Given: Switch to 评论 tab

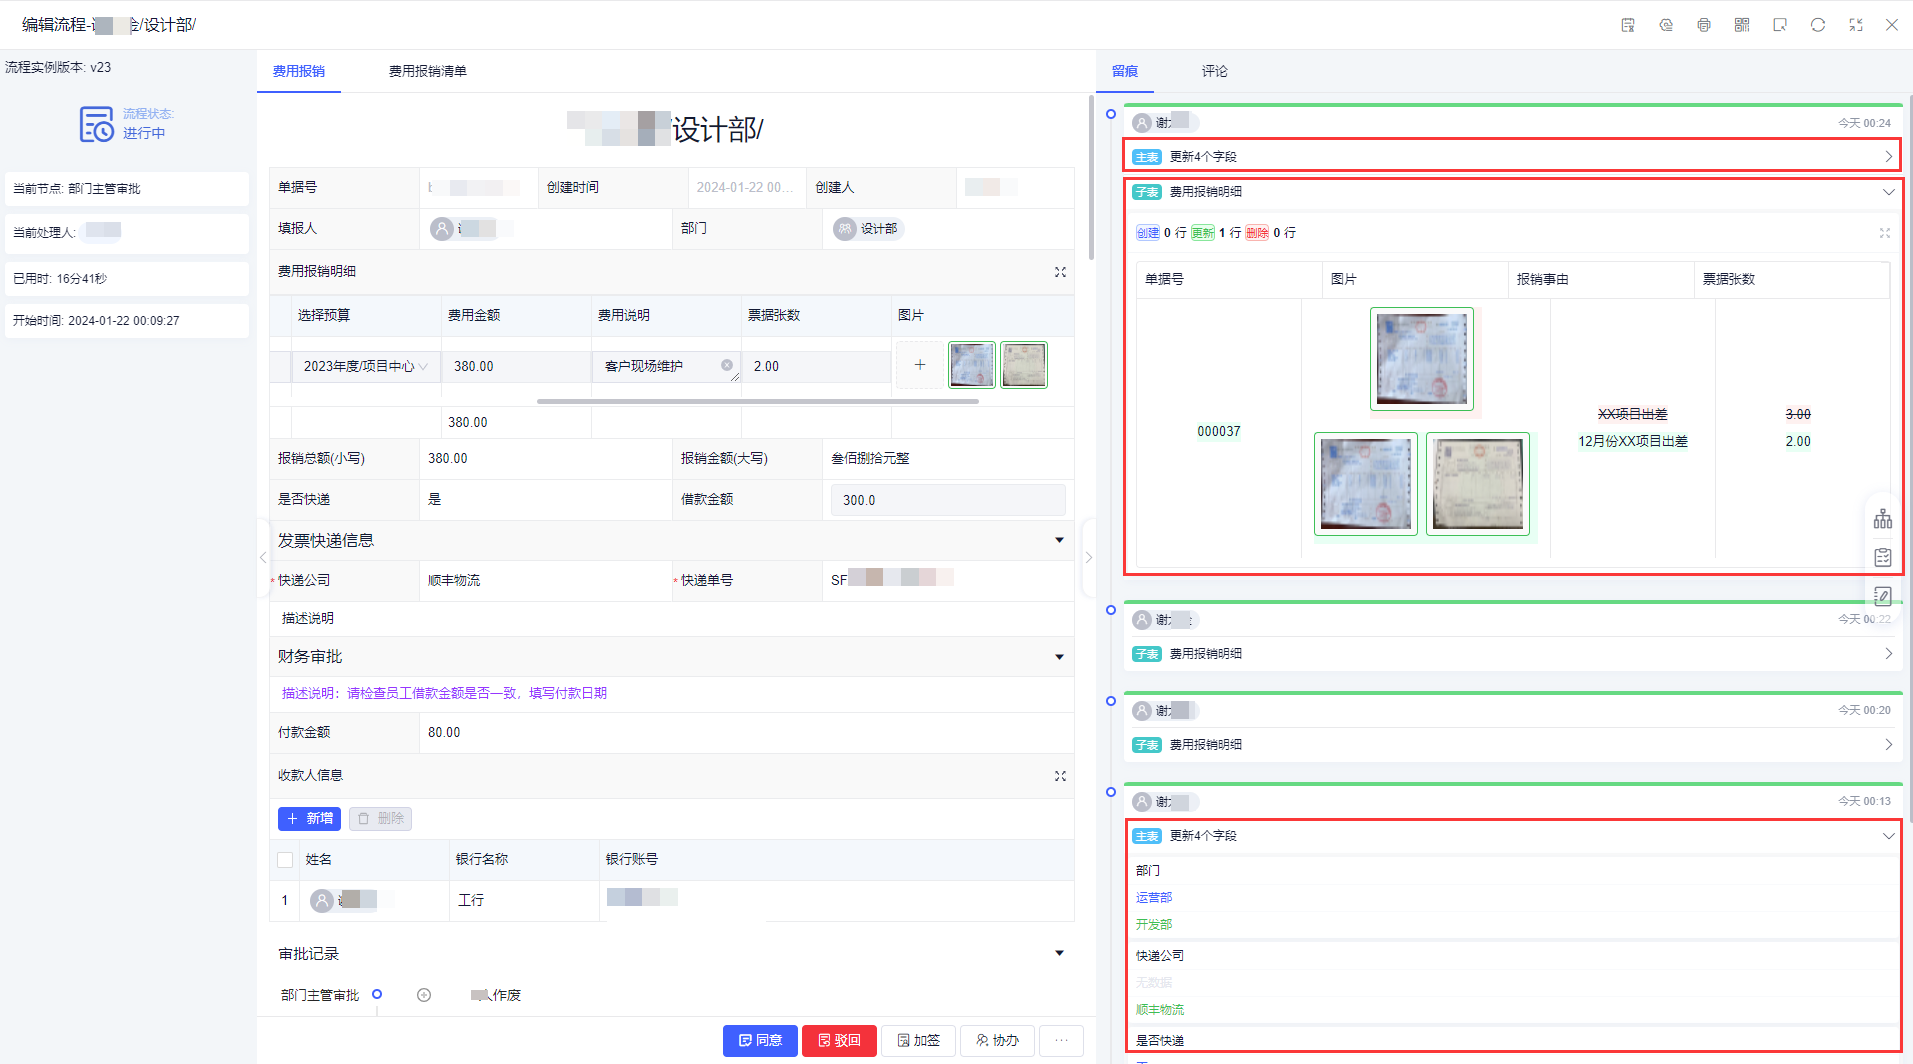Looking at the screenshot, I should (x=1215, y=71).
